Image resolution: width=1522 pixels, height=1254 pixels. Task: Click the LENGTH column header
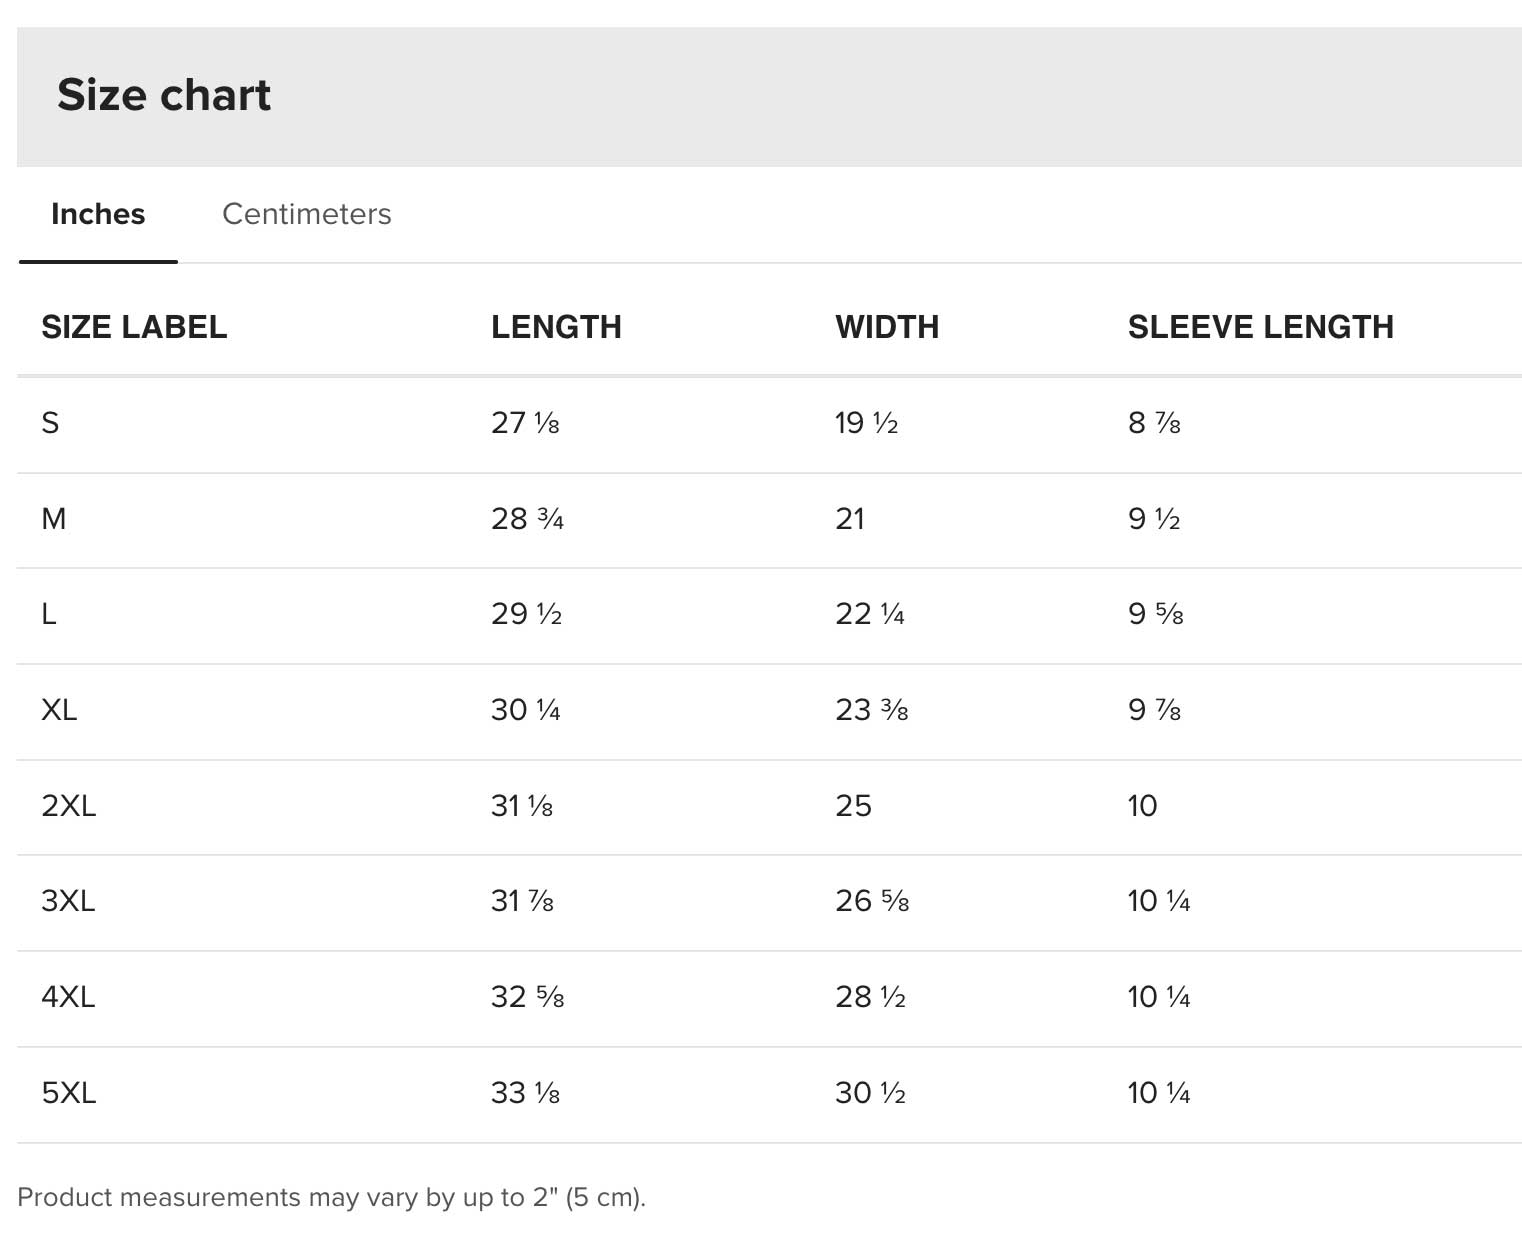point(556,327)
